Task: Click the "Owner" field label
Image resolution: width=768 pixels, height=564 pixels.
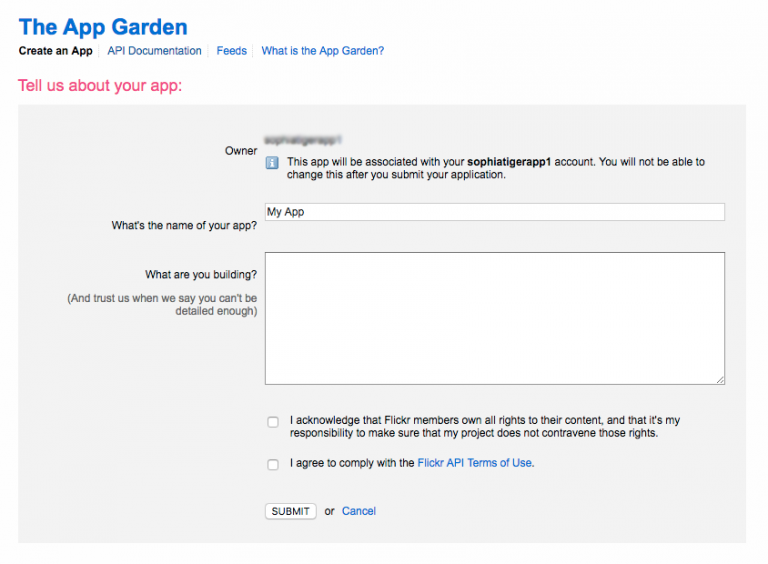Action: [x=241, y=151]
